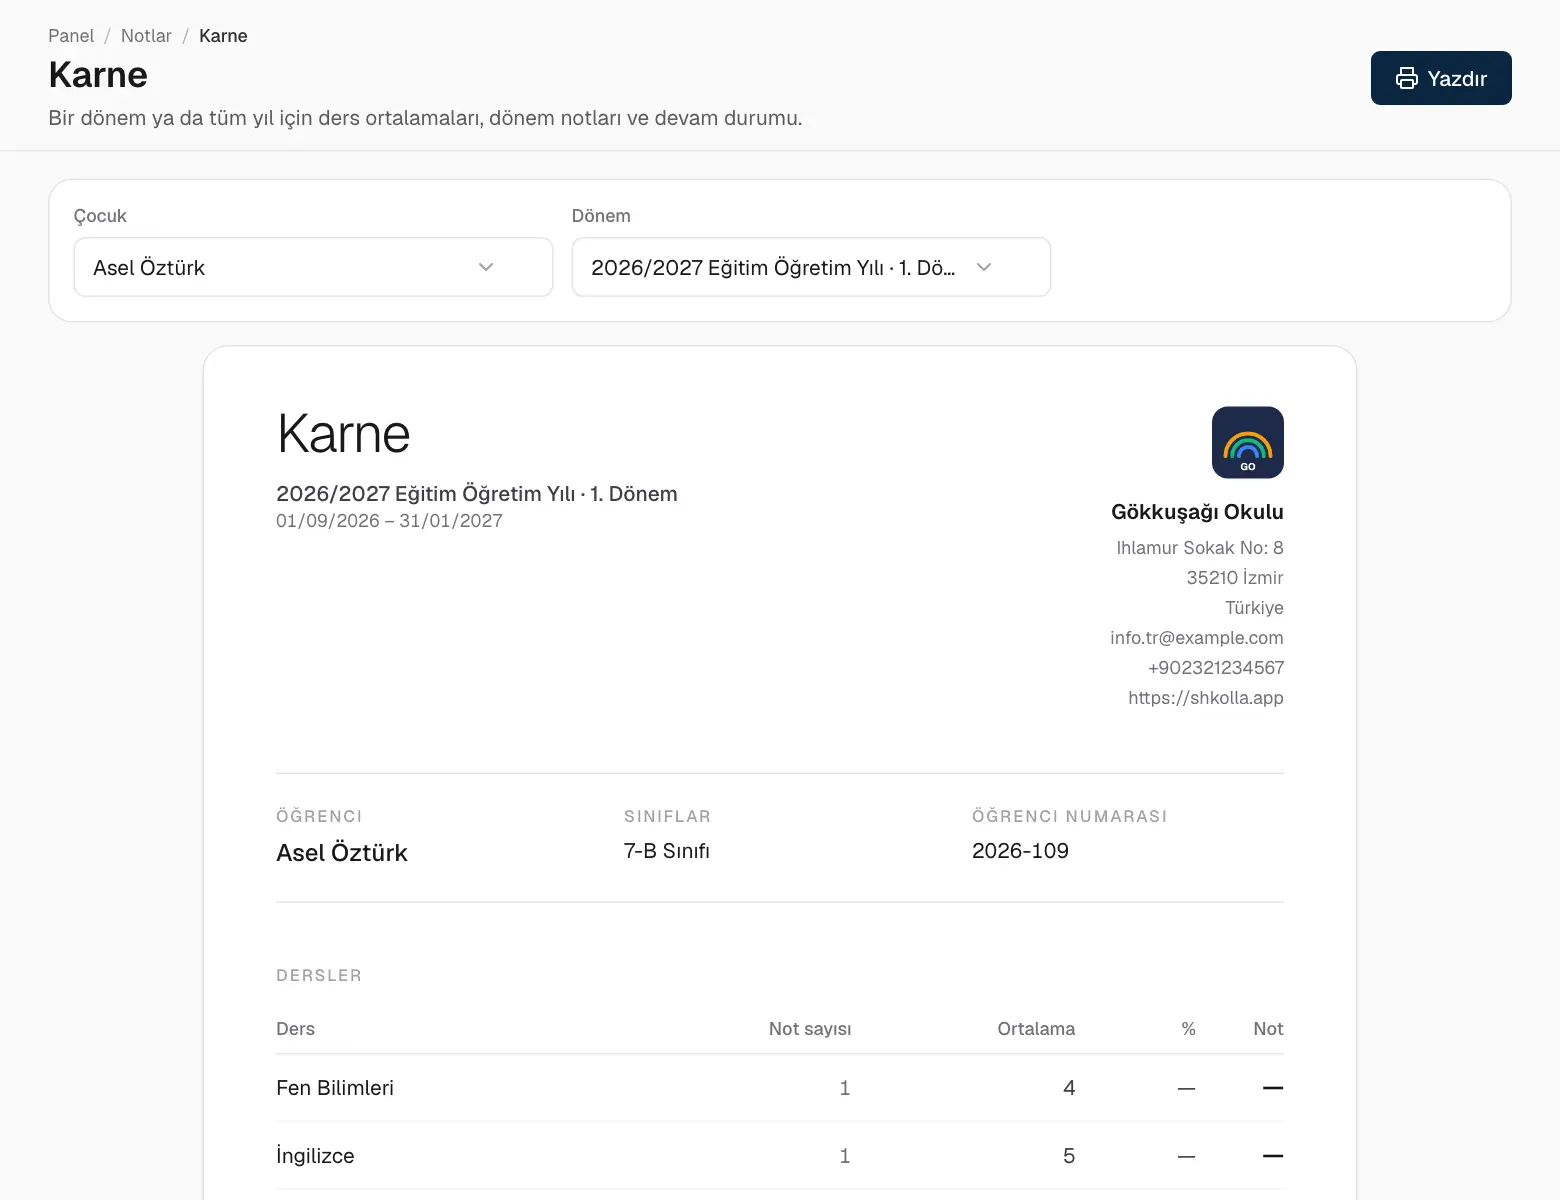Click the https://shkolla.app website address
Image resolution: width=1560 pixels, height=1200 pixels.
[1206, 698]
